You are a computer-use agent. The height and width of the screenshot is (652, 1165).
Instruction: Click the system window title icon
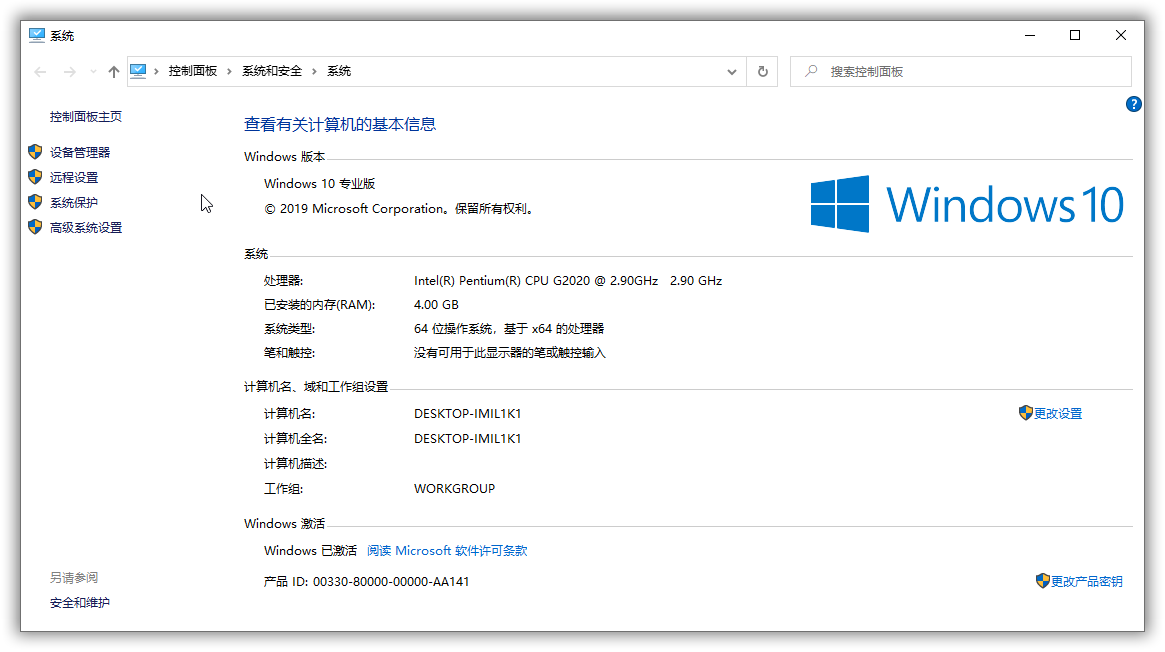click(x=36, y=35)
